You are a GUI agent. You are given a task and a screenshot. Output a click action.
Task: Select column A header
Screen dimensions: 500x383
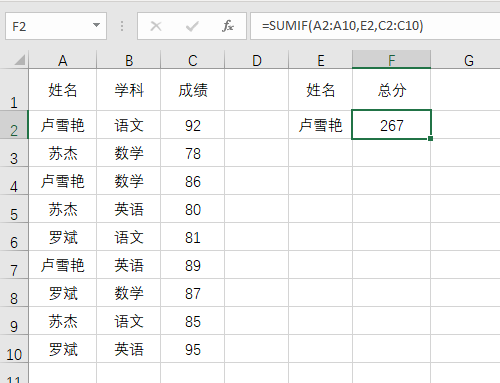pyautogui.click(x=63, y=60)
